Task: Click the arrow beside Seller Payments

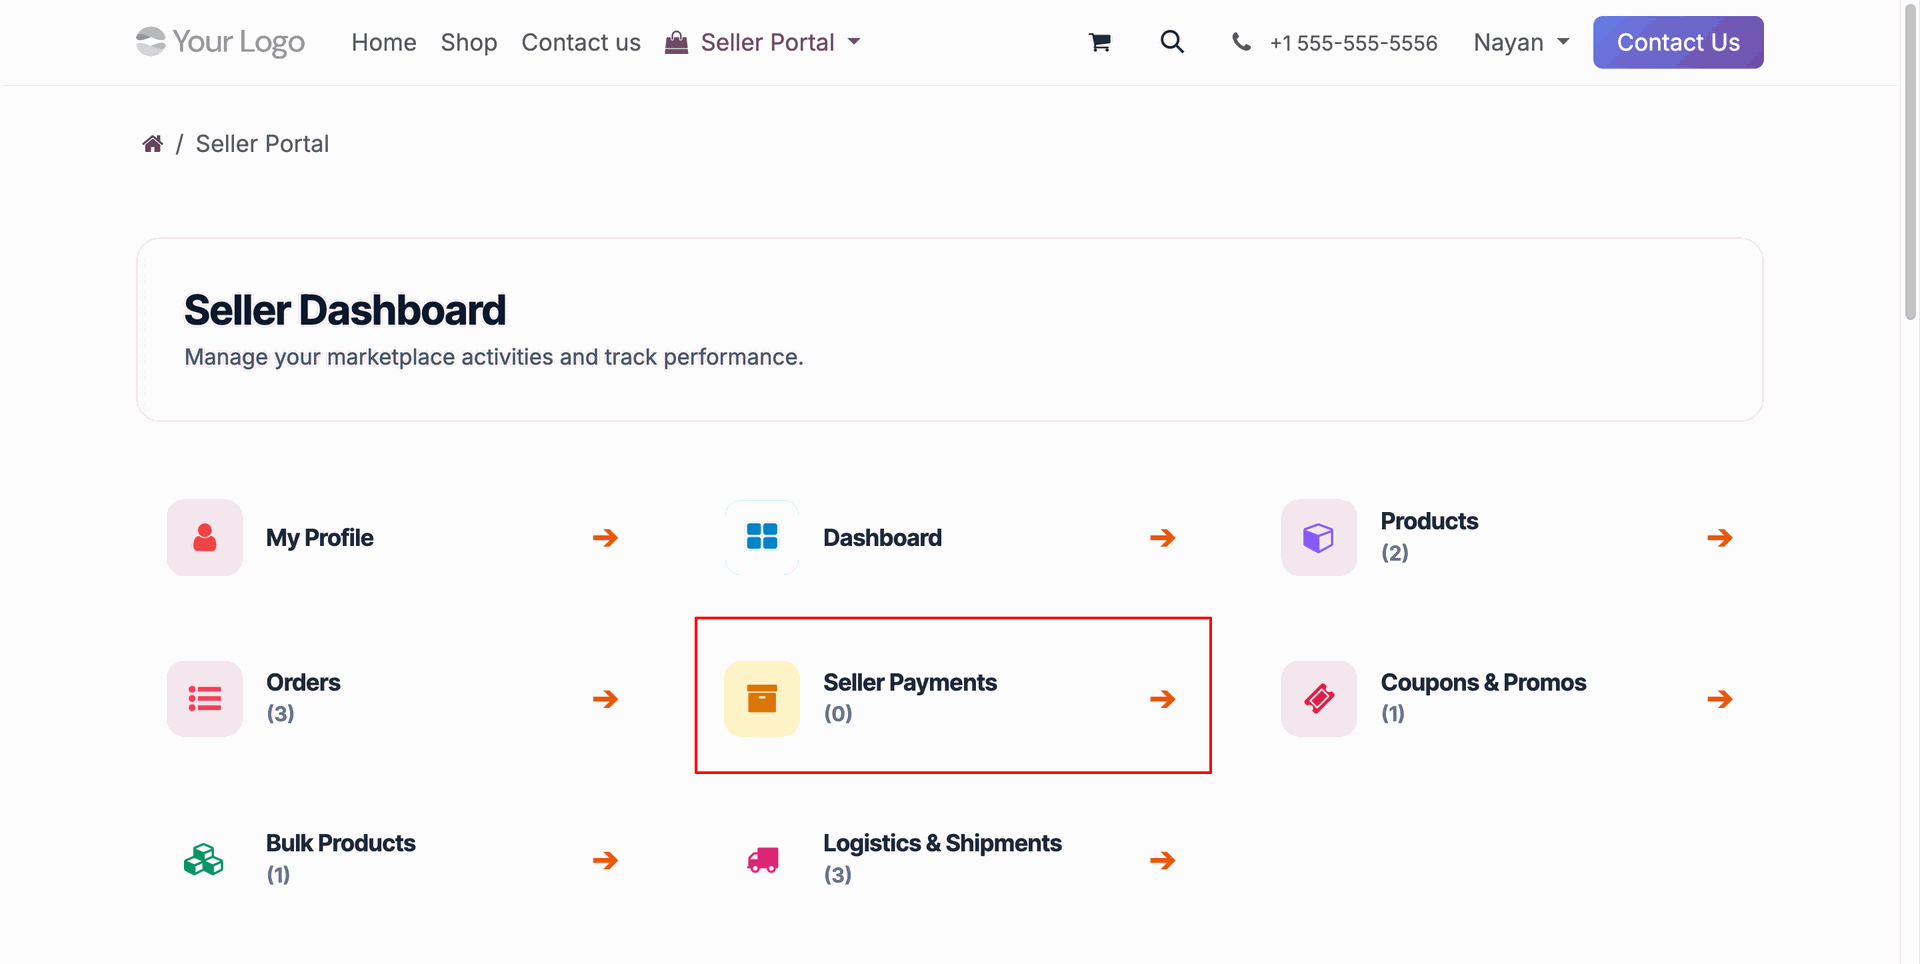Action: pyautogui.click(x=1162, y=699)
